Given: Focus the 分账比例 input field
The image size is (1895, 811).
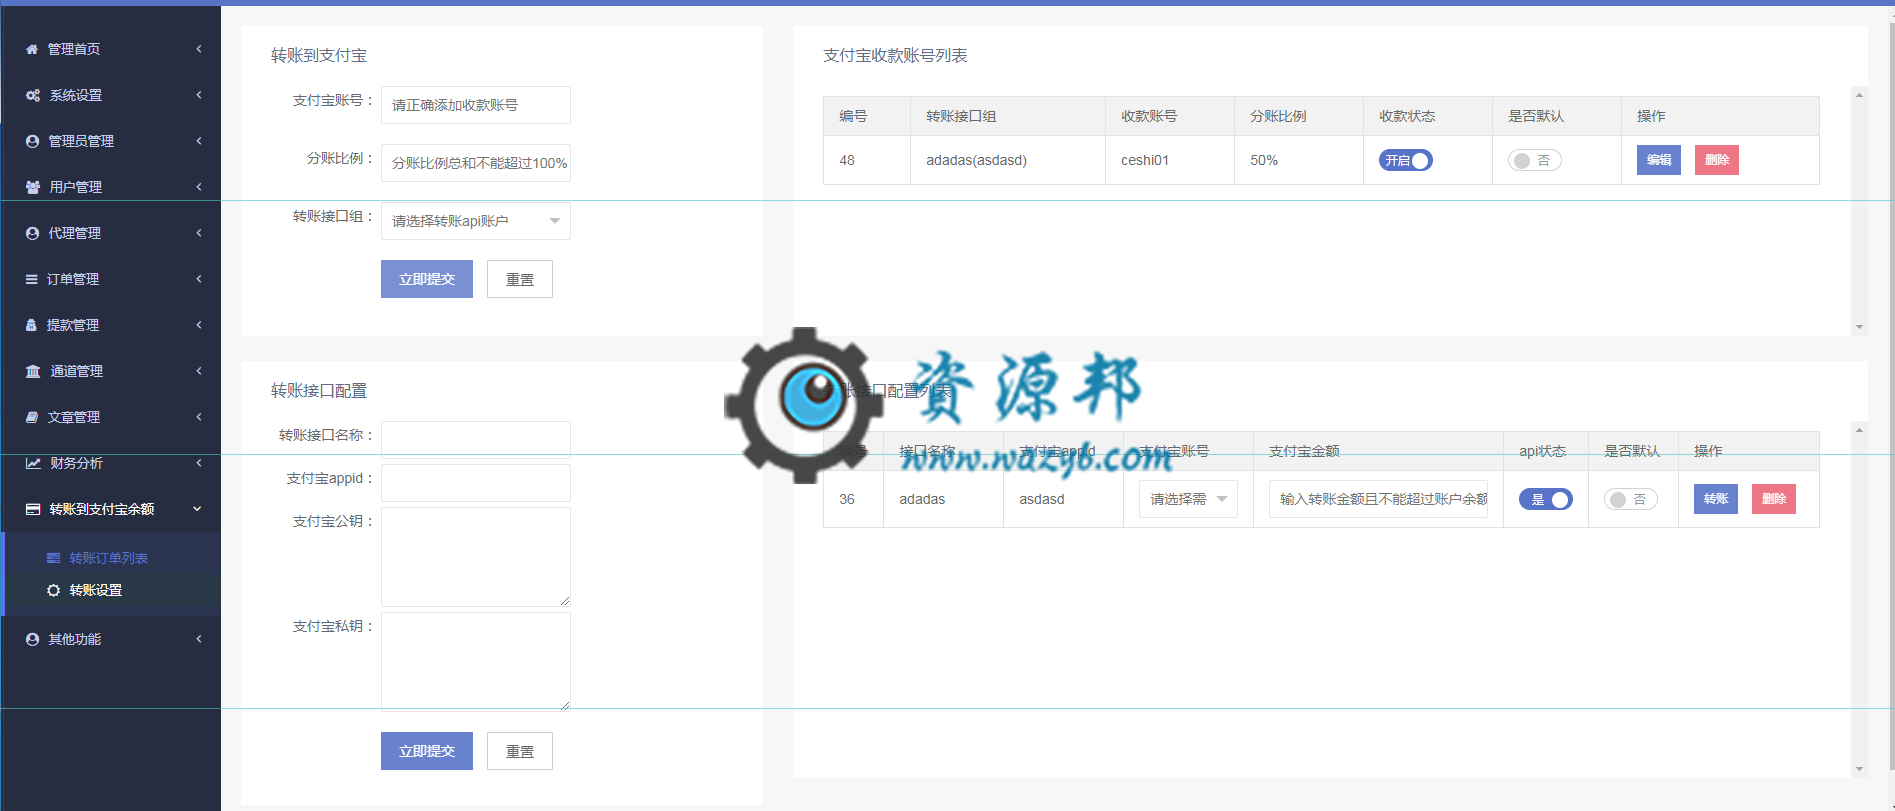Looking at the screenshot, I should 476,163.
